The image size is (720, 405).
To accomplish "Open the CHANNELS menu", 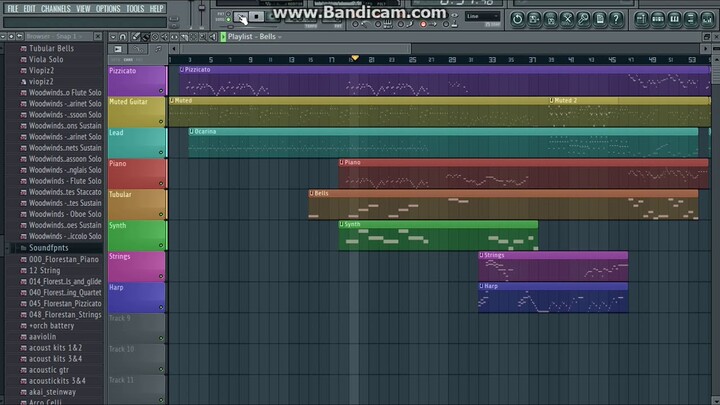I will pyautogui.click(x=55, y=8).
